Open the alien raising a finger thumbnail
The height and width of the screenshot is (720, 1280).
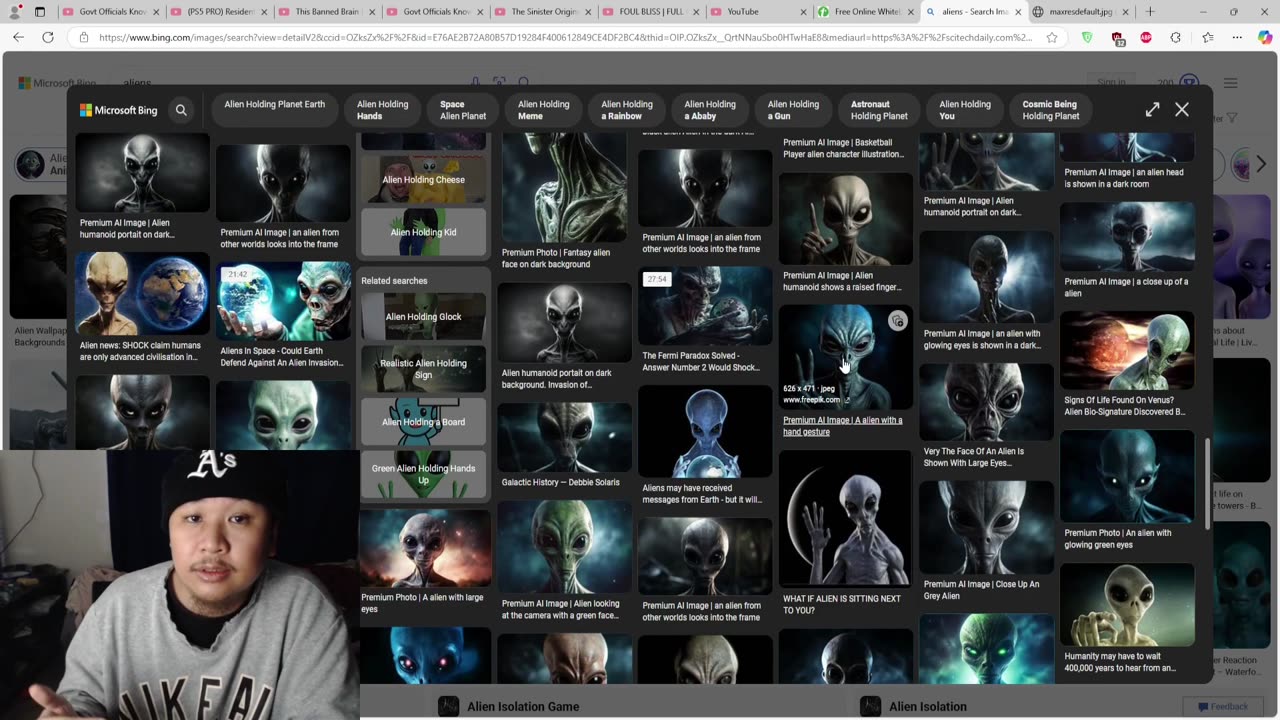(846, 218)
